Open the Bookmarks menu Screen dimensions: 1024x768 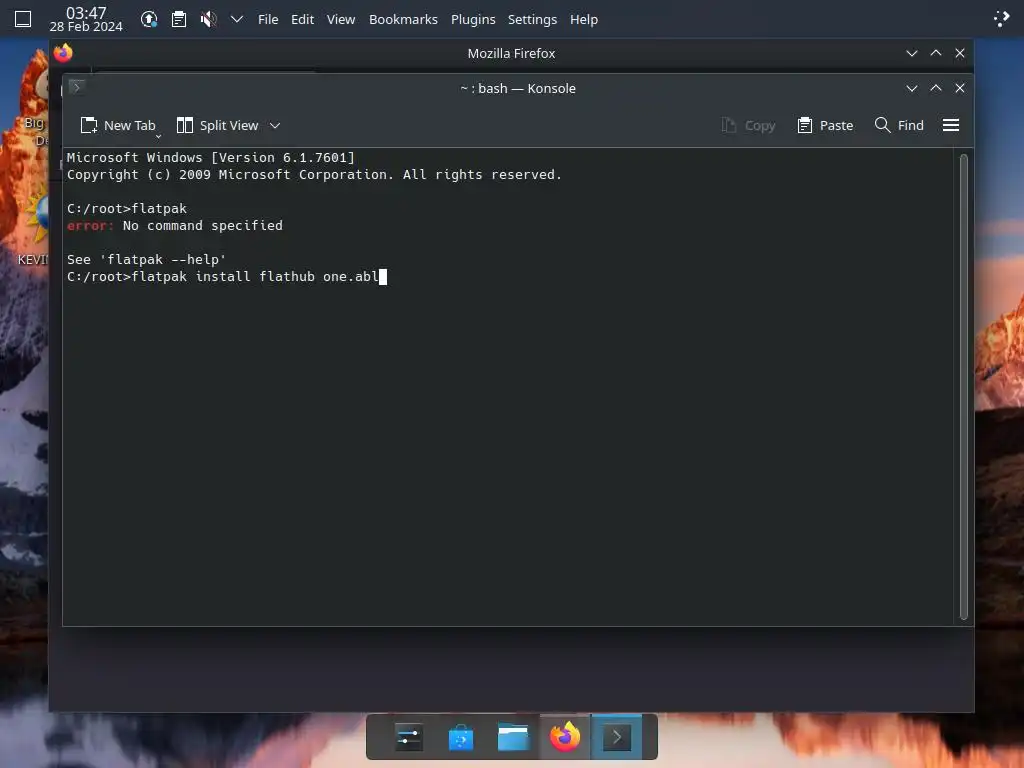pyautogui.click(x=403, y=20)
